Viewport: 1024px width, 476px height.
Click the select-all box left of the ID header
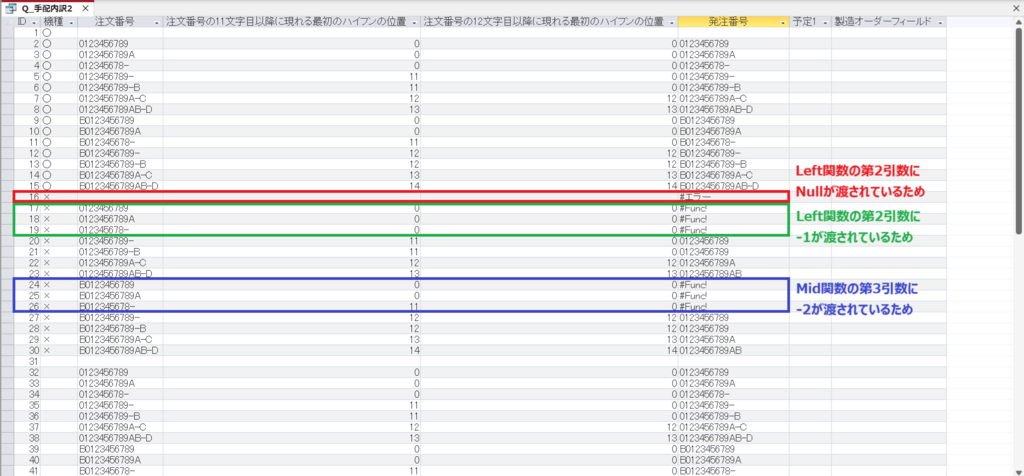point(7,21)
